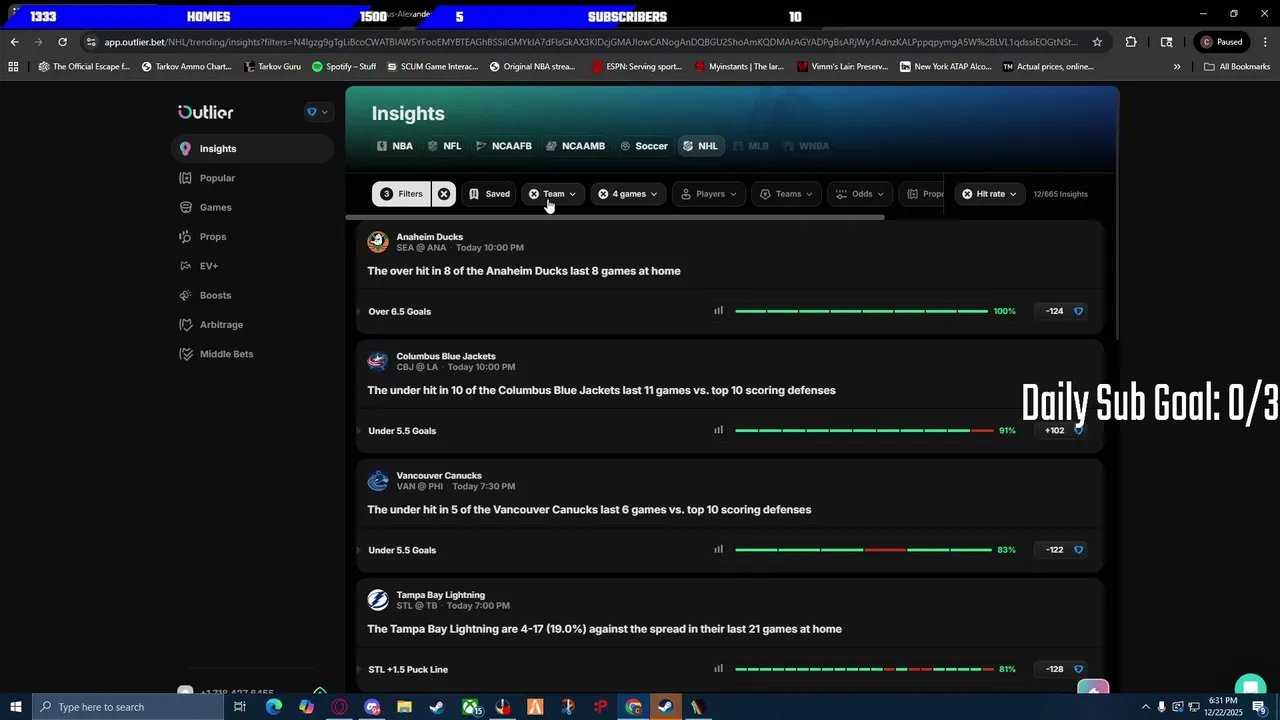Click the Anaheim Ducks team logo
Screen dimensions: 1280x720
[x=378, y=242]
